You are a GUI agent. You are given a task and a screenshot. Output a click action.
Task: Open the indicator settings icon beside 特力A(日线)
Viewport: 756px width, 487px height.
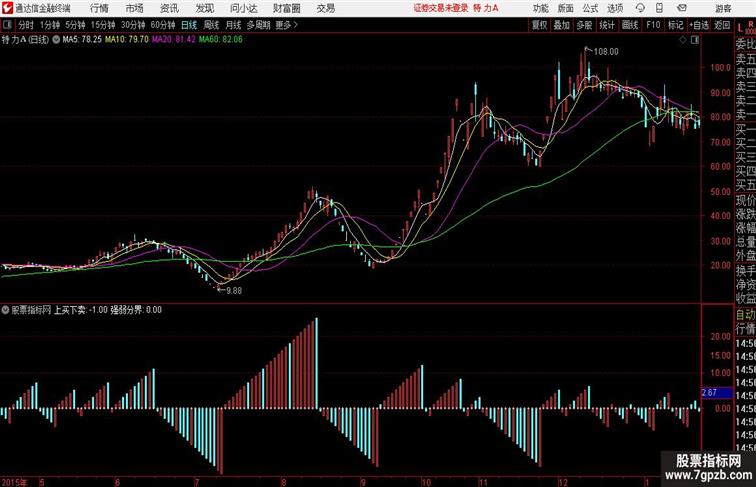point(56,40)
